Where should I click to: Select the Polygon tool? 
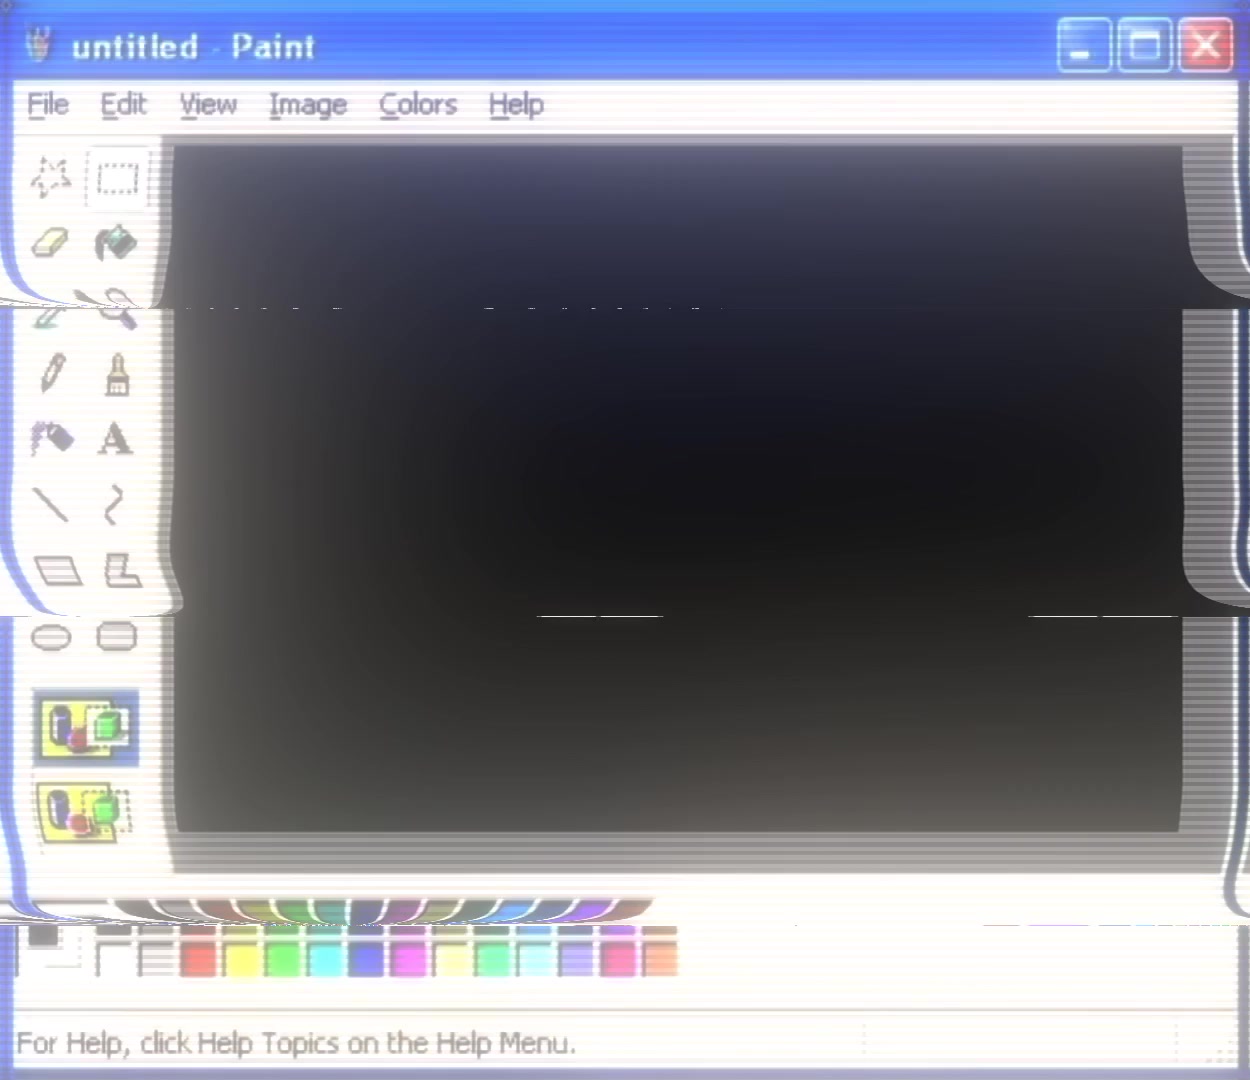pyautogui.click(x=122, y=570)
